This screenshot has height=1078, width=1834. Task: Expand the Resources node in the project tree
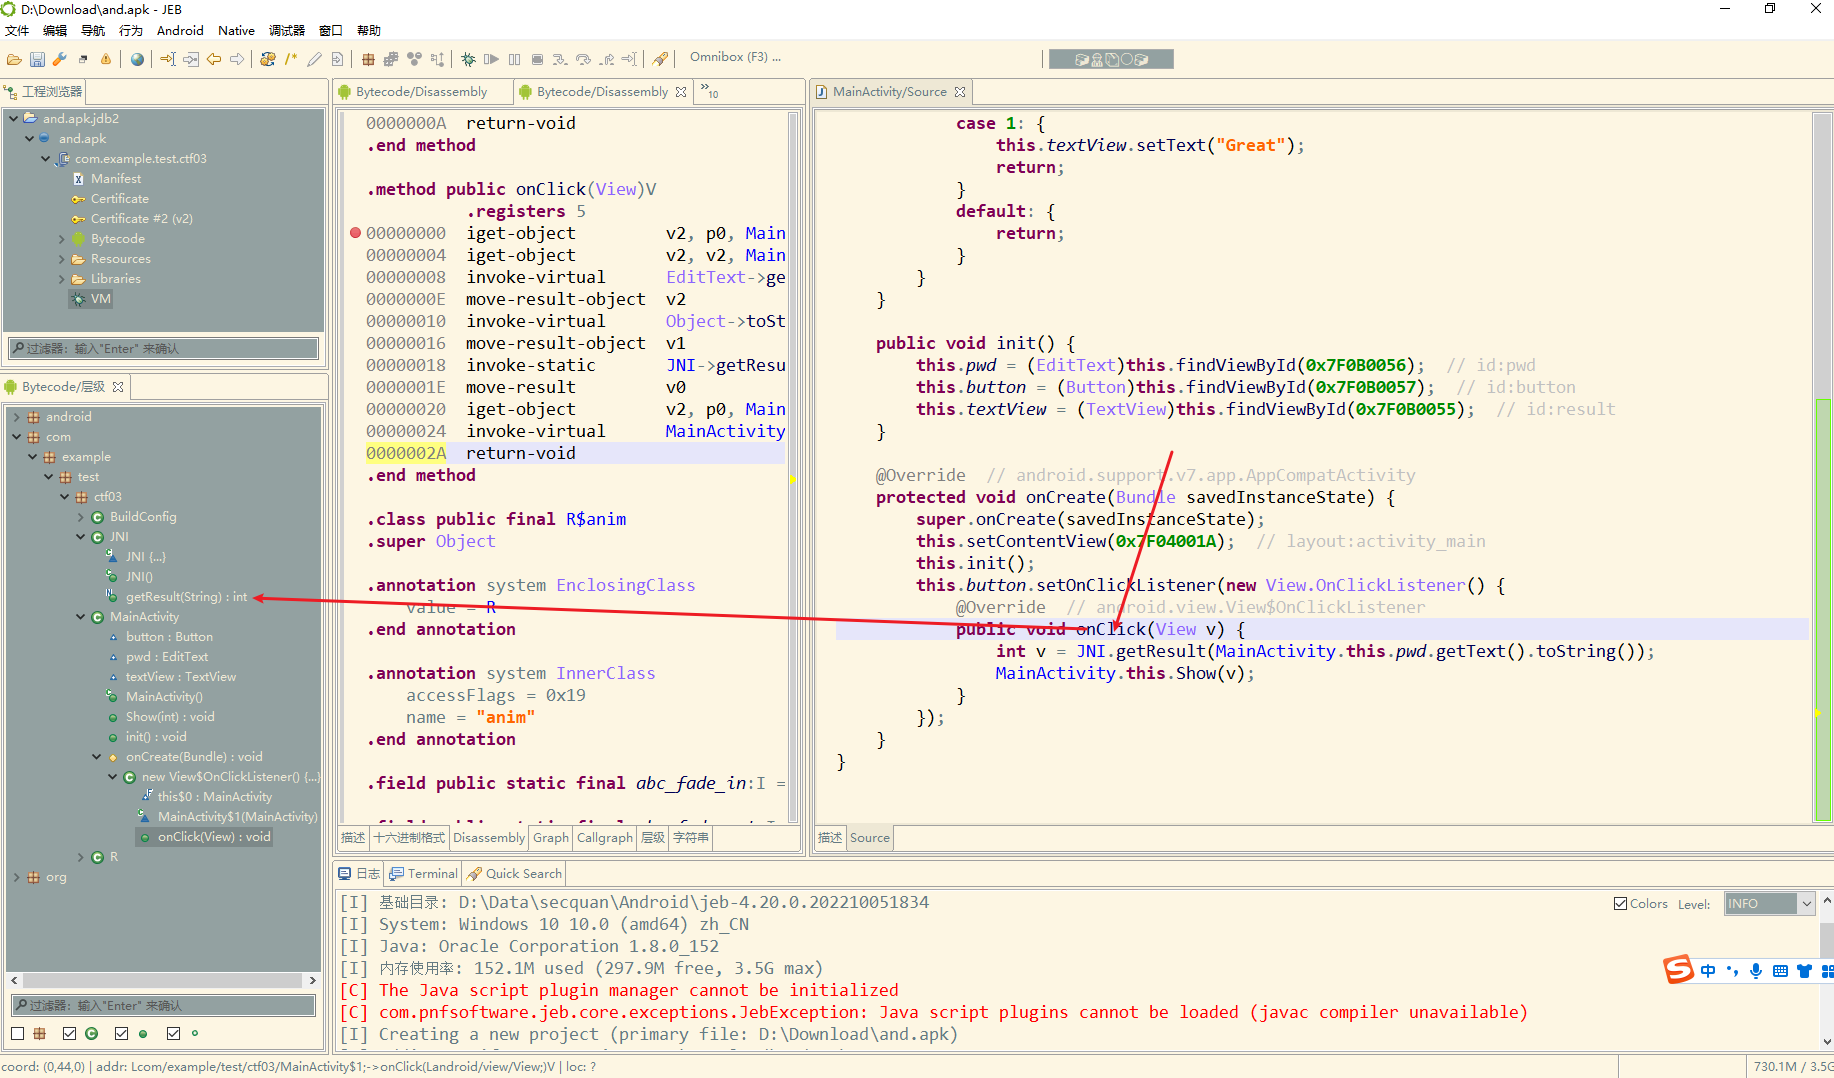[x=61, y=259]
